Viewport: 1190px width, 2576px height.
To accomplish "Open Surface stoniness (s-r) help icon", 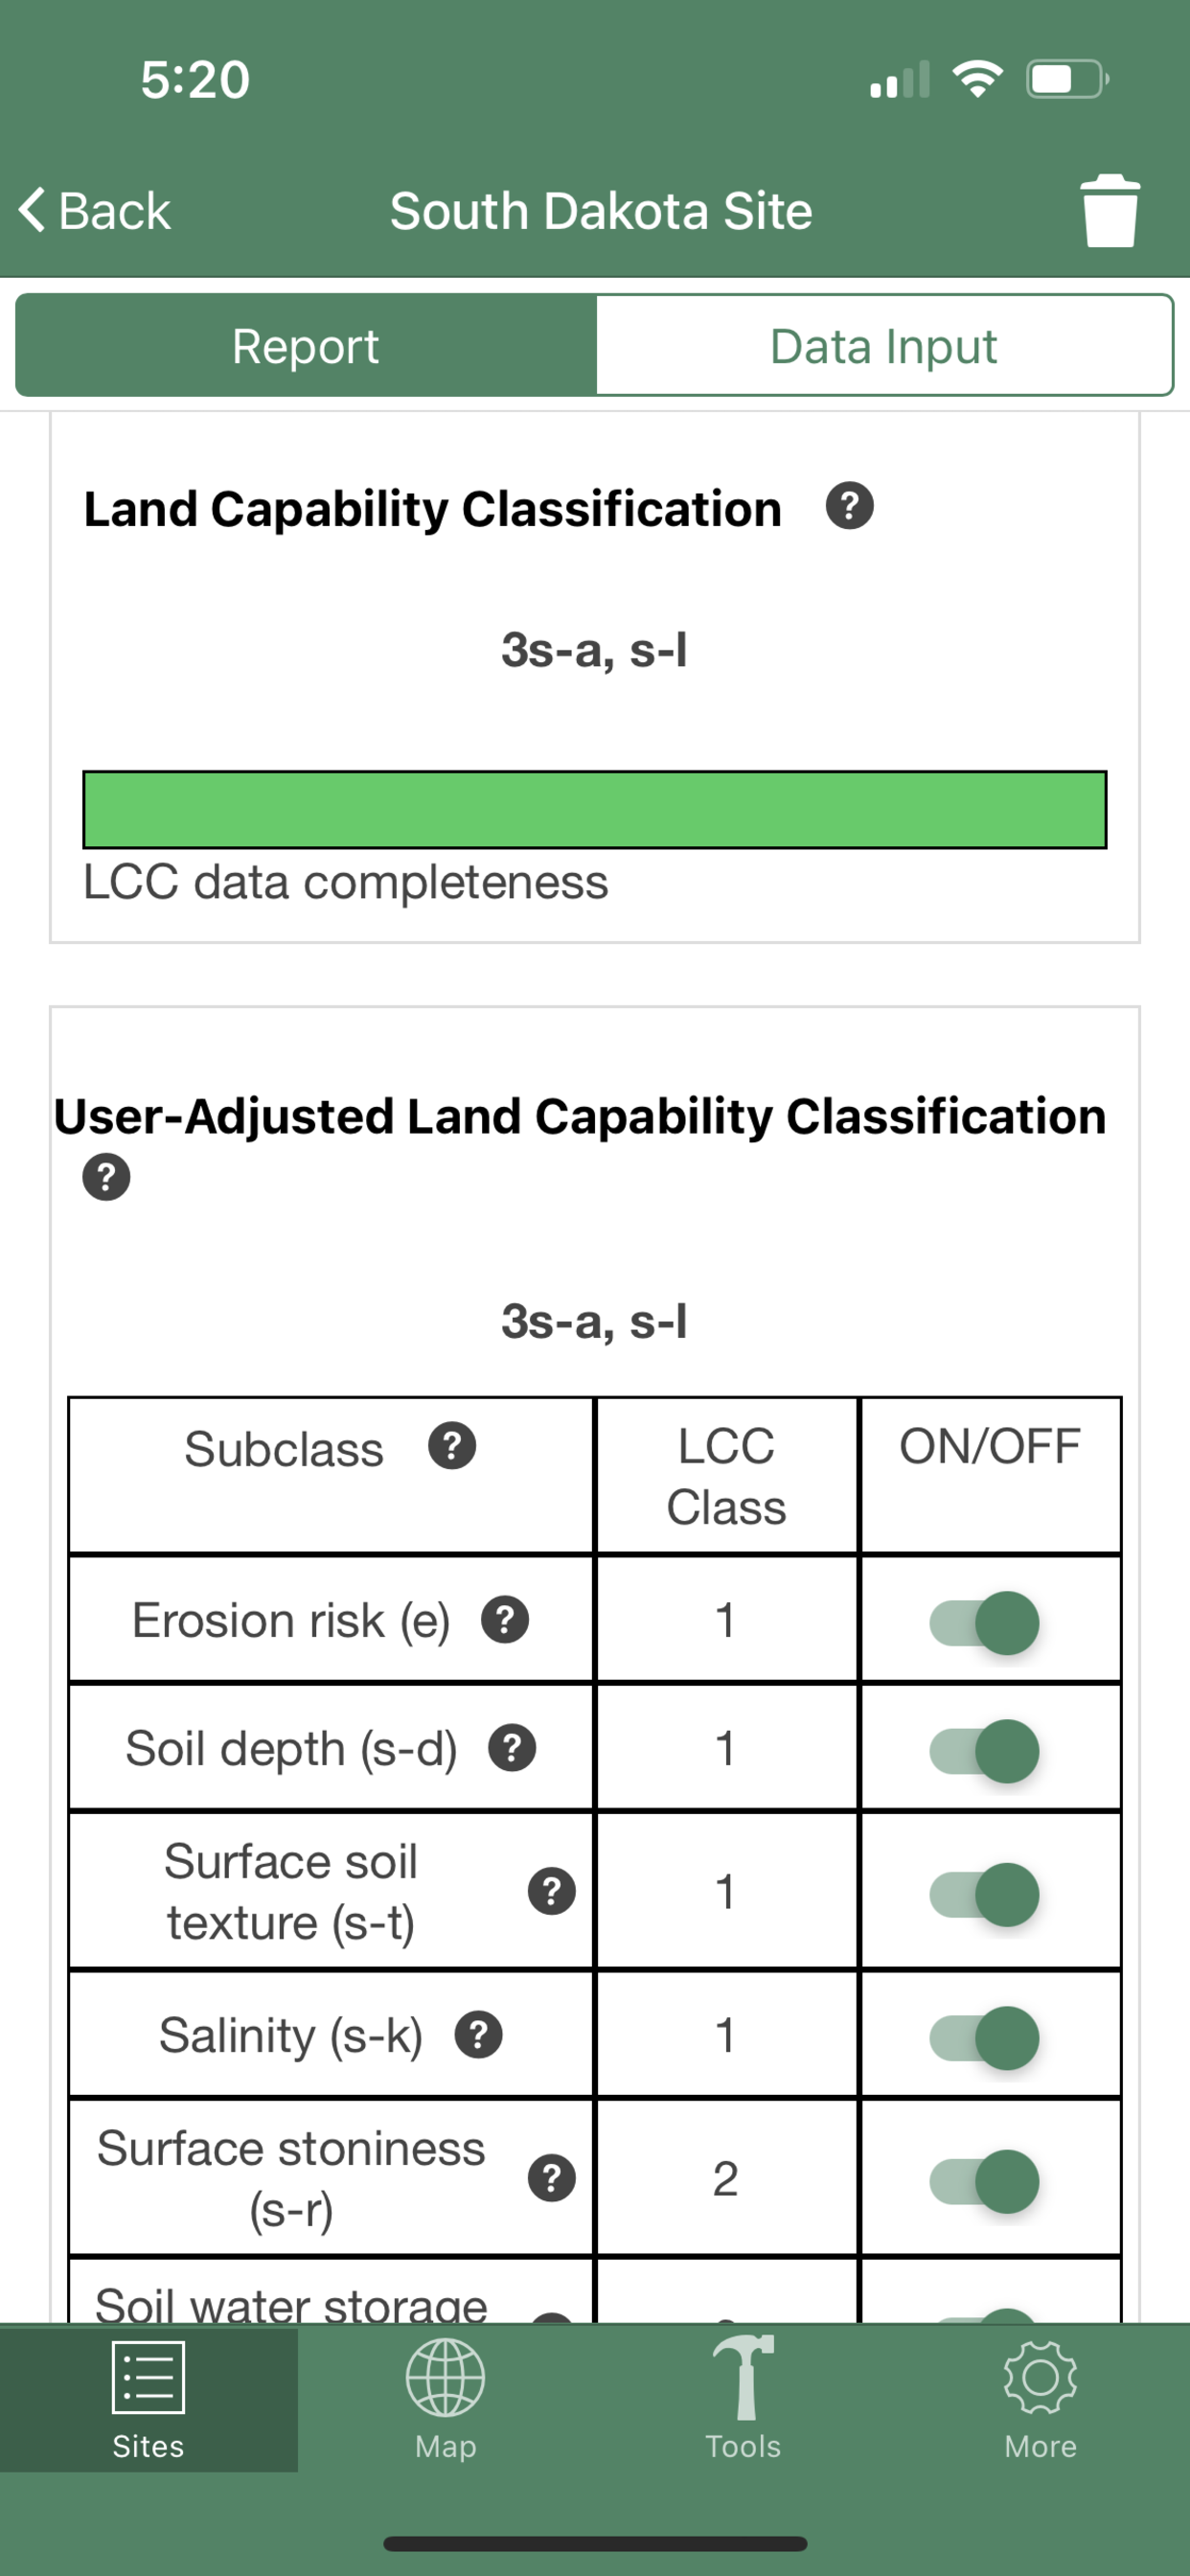I will [x=552, y=2178].
